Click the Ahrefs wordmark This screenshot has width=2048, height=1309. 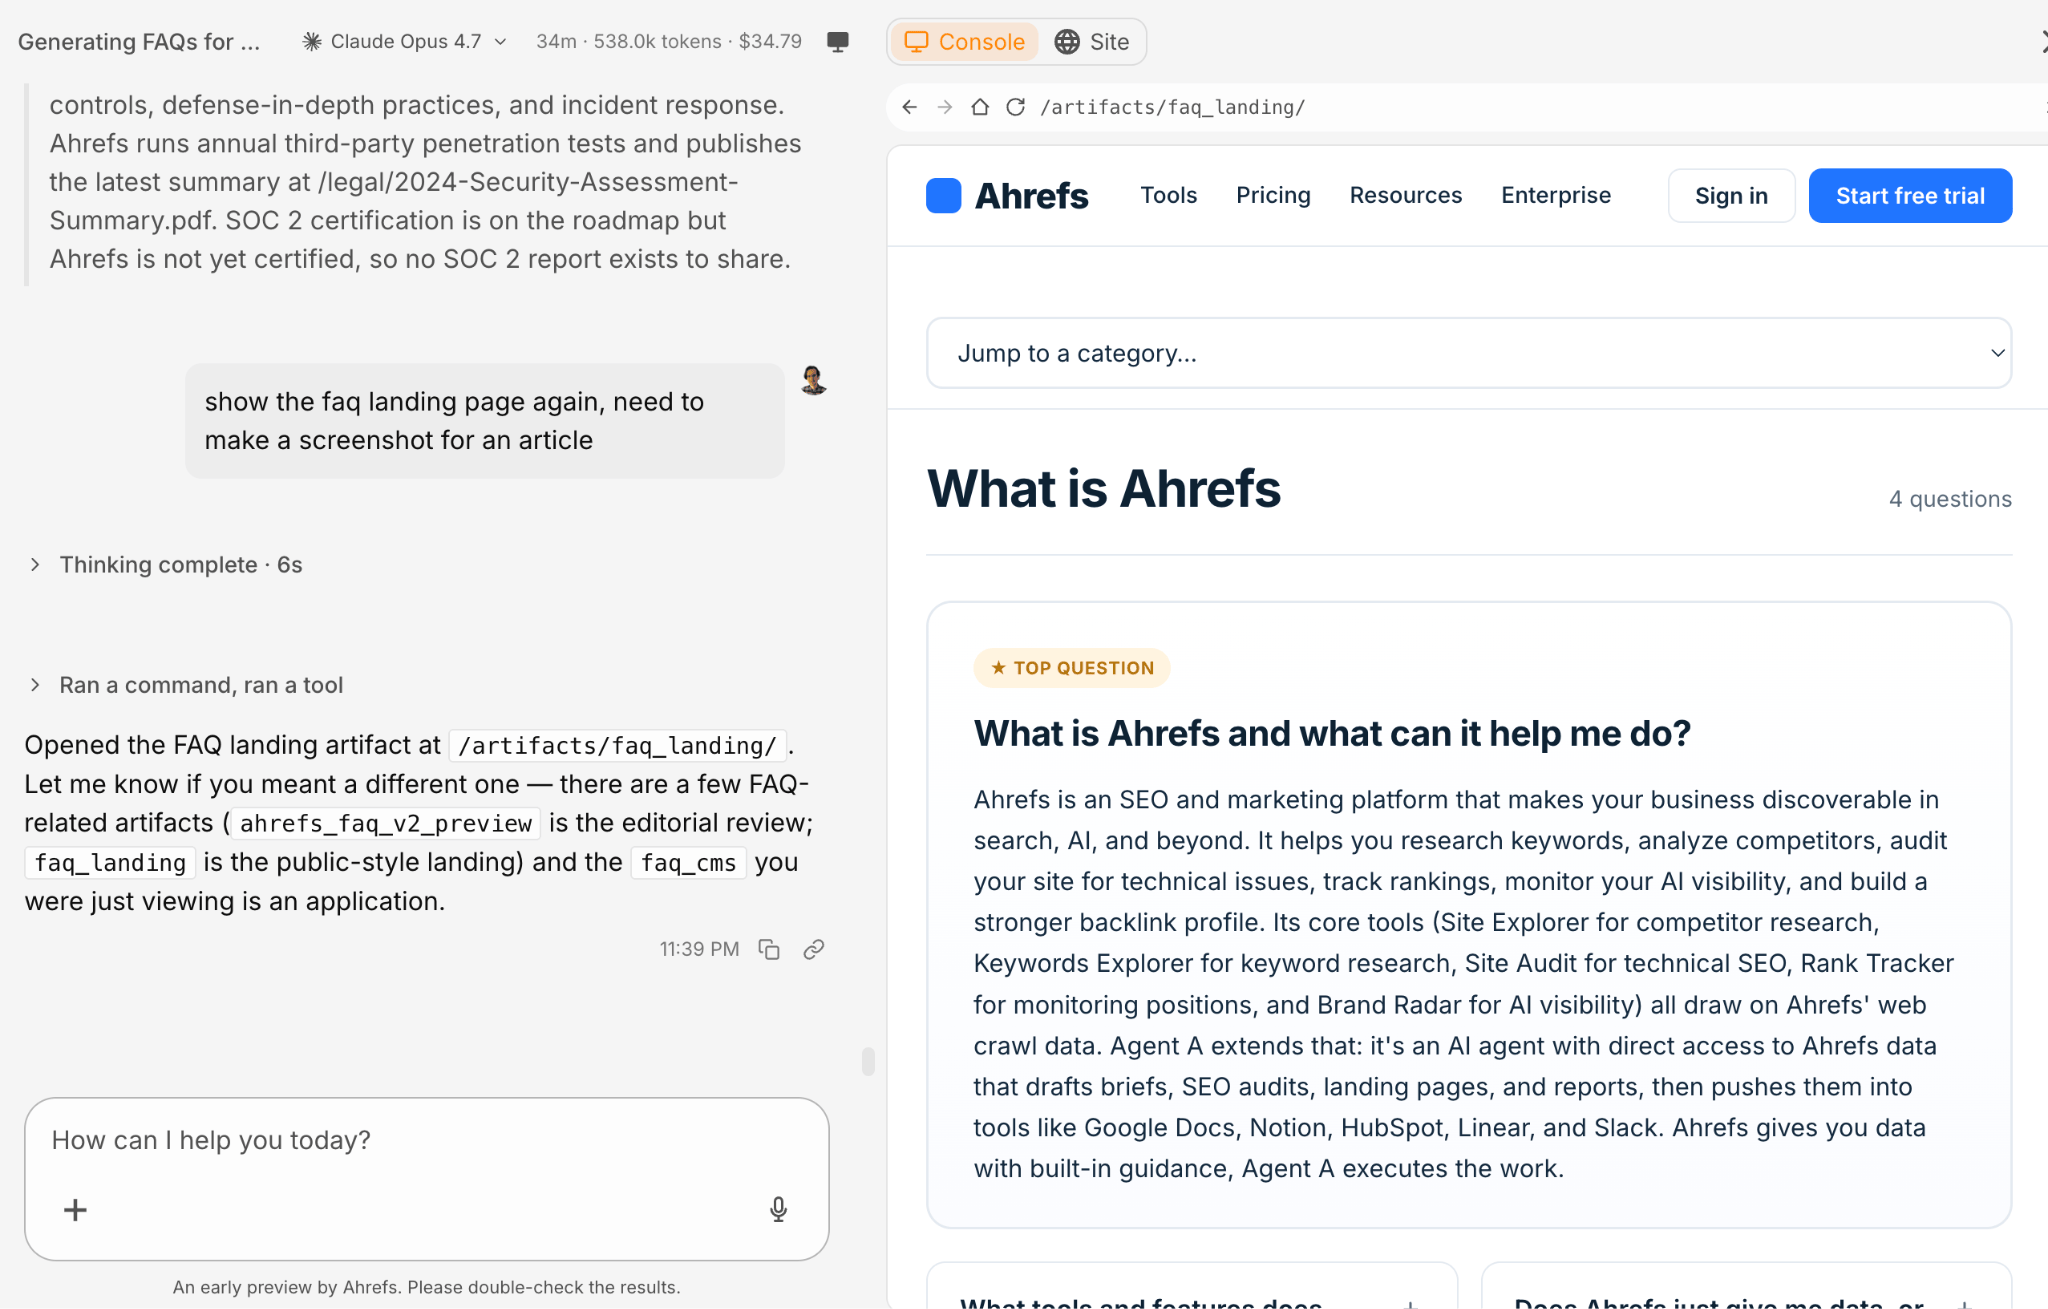1031,196
